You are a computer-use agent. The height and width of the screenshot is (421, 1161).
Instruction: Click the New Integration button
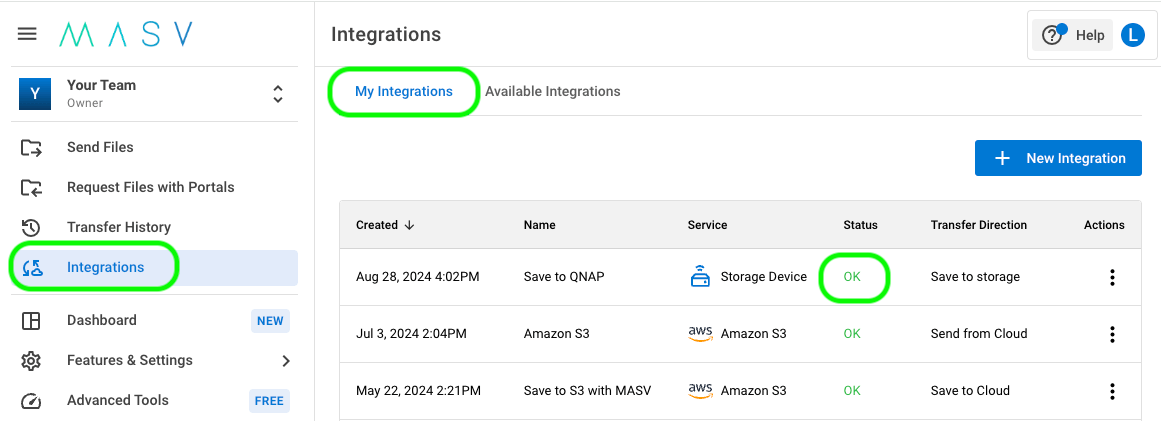click(x=1058, y=158)
